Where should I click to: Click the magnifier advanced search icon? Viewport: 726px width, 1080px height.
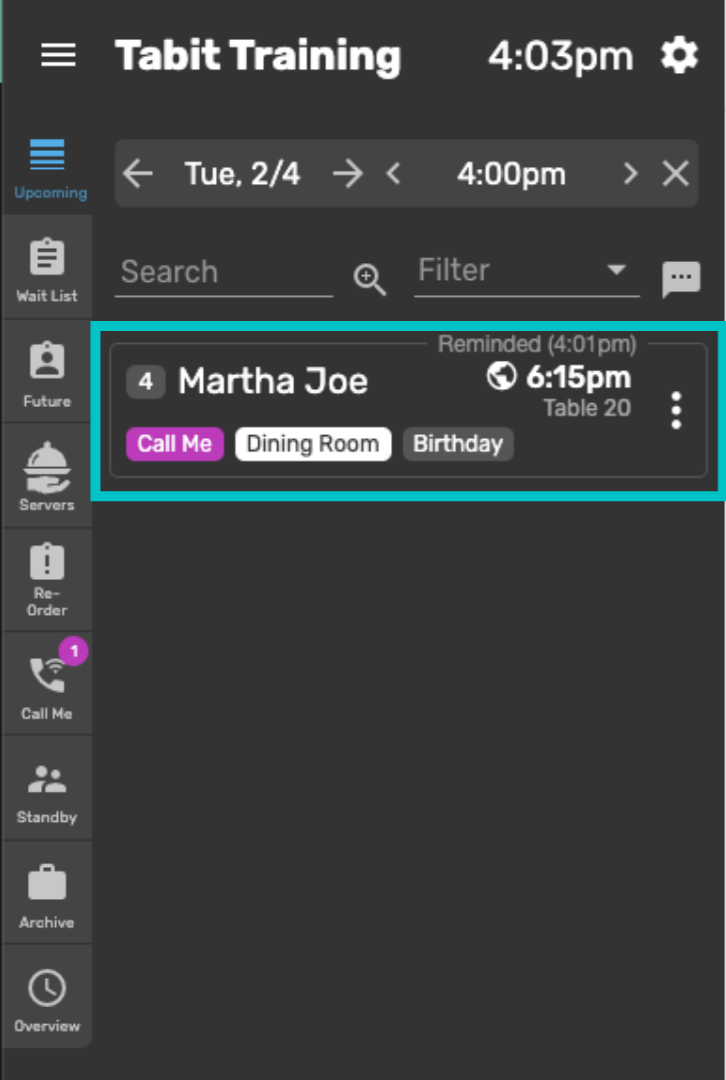click(370, 280)
